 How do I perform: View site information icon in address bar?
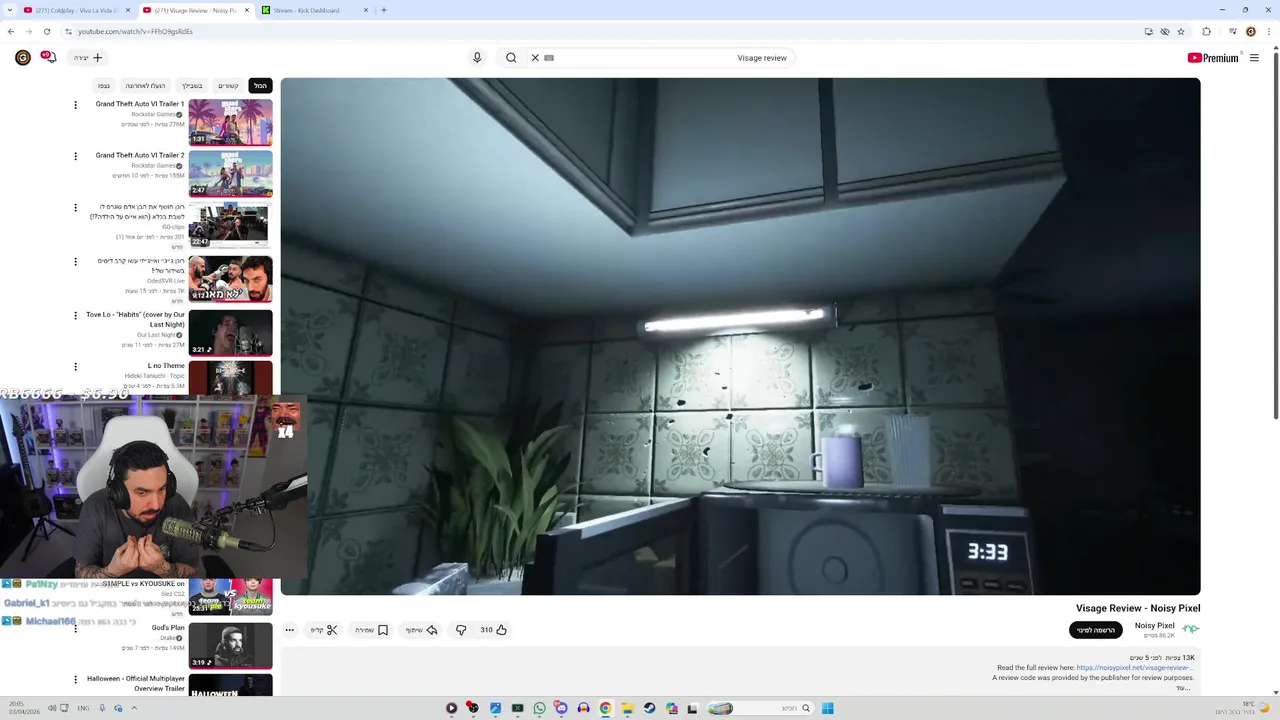tap(68, 31)
